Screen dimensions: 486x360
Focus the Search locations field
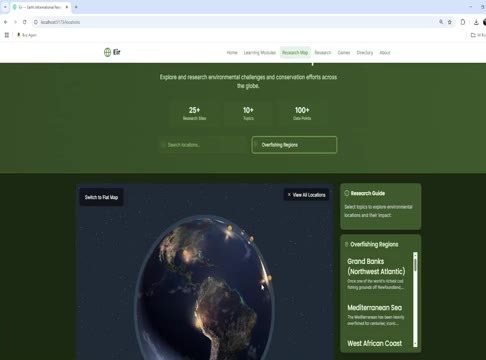(203, 145)
